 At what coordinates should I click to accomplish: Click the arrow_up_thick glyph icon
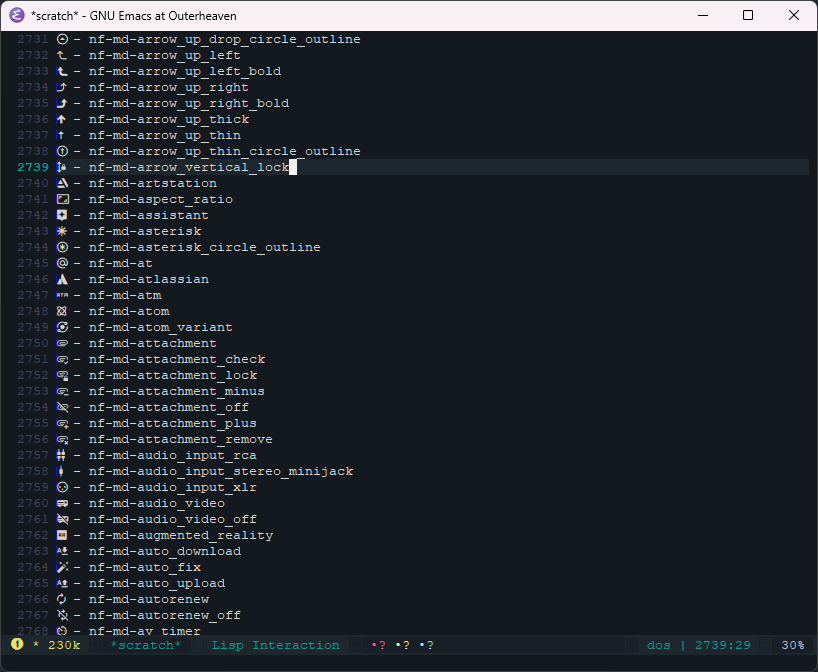click(x=62, y=119)
